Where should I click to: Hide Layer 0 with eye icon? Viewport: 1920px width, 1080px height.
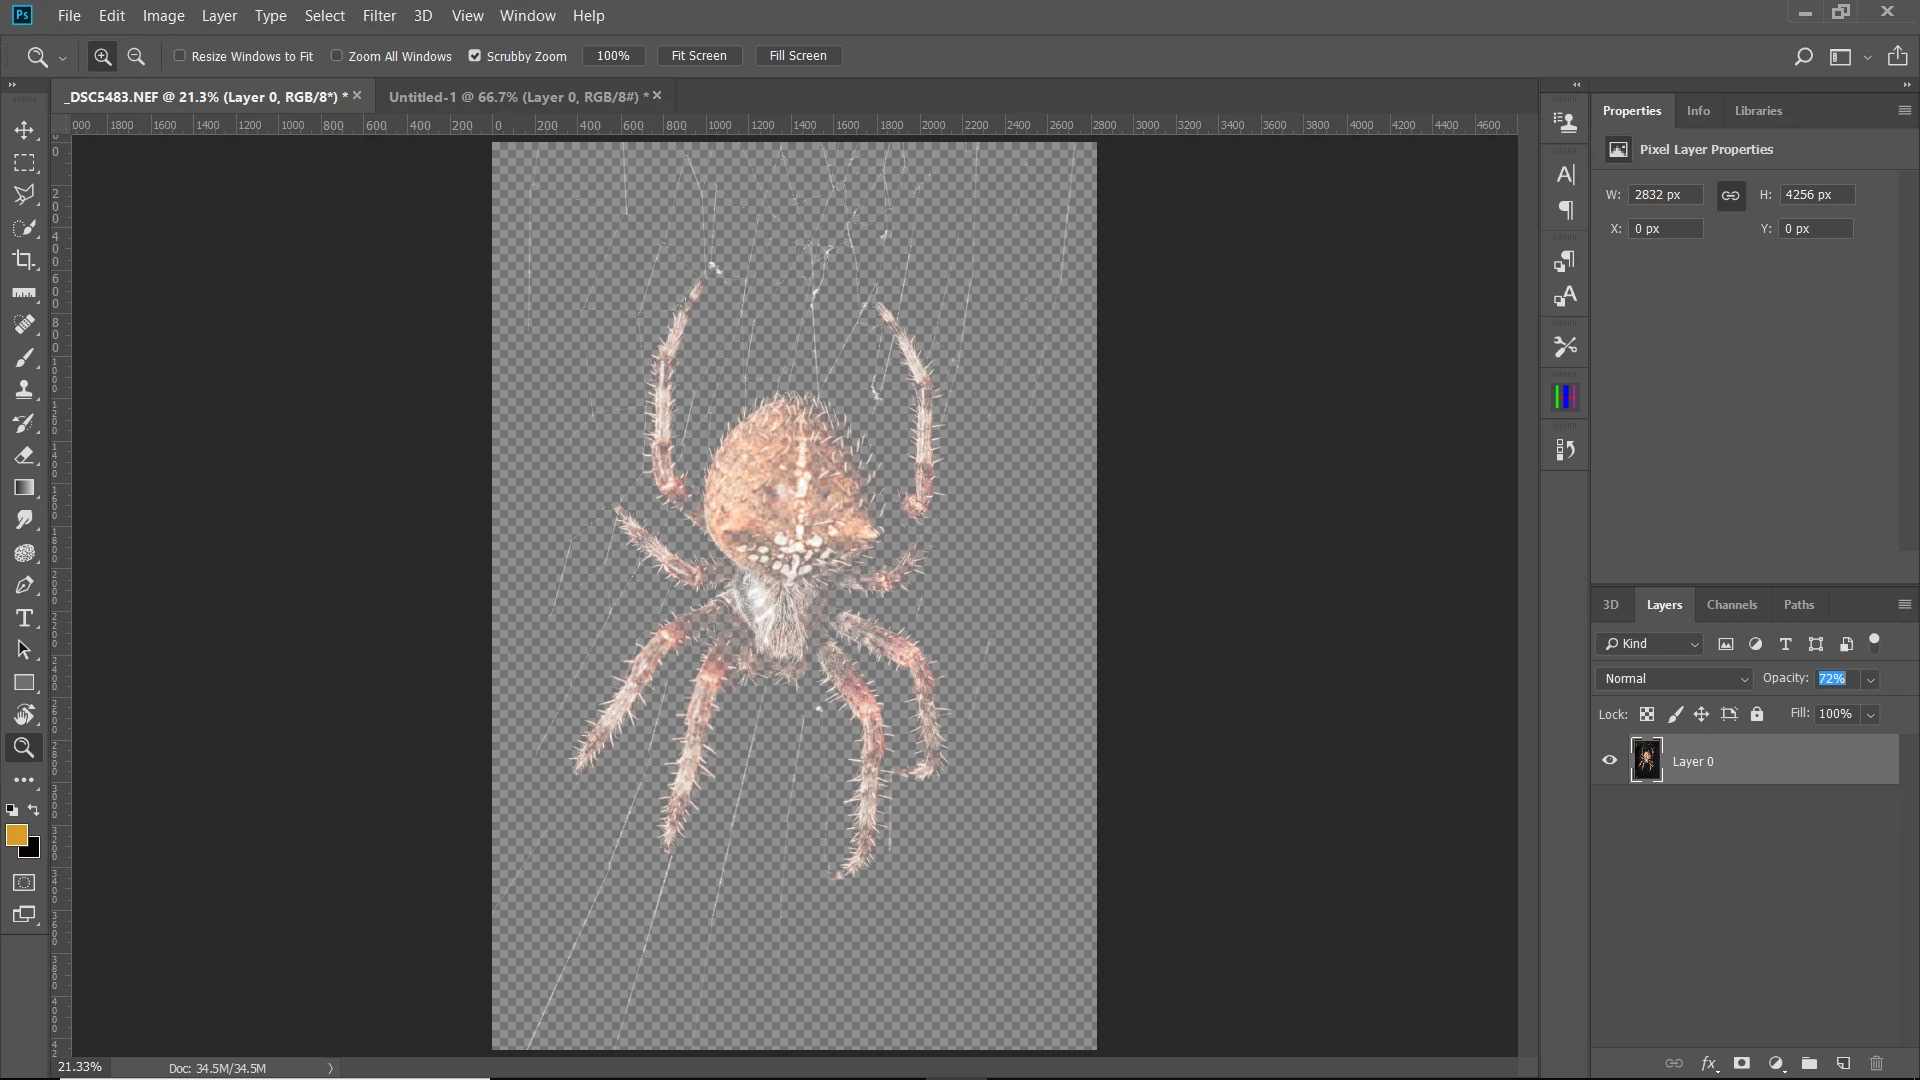click(x=1609, y=760)
